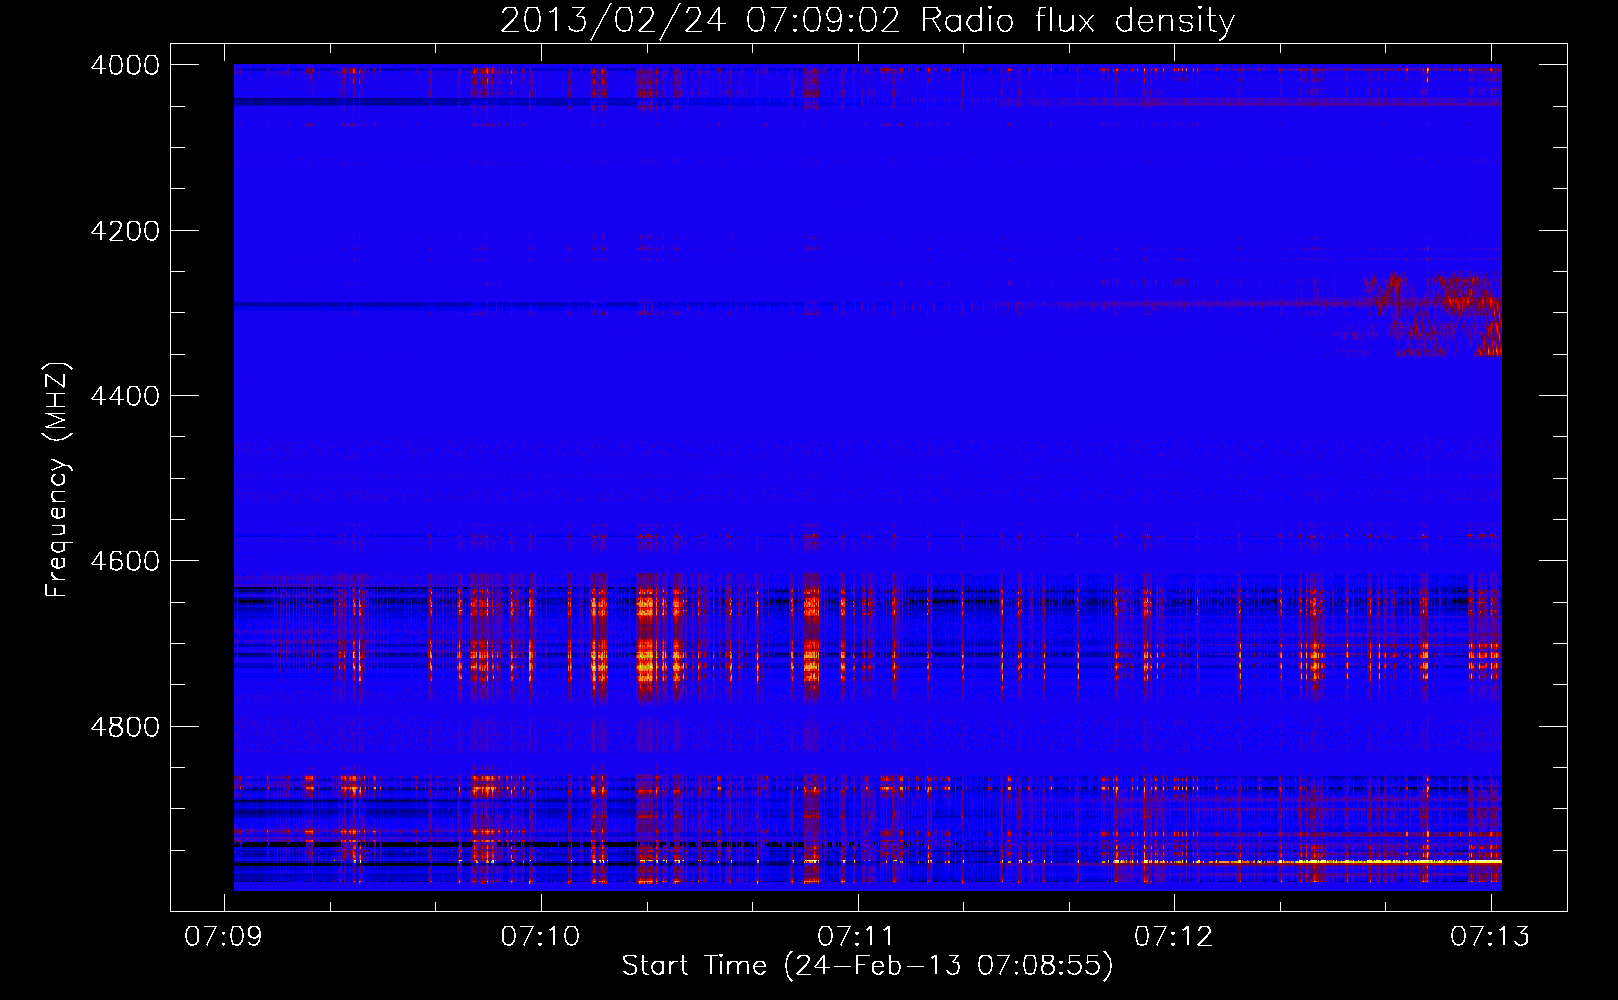This screenshot has height=1000, width=1618.
Task: Click the 07:10 time tick label
Action: [540, 936]
